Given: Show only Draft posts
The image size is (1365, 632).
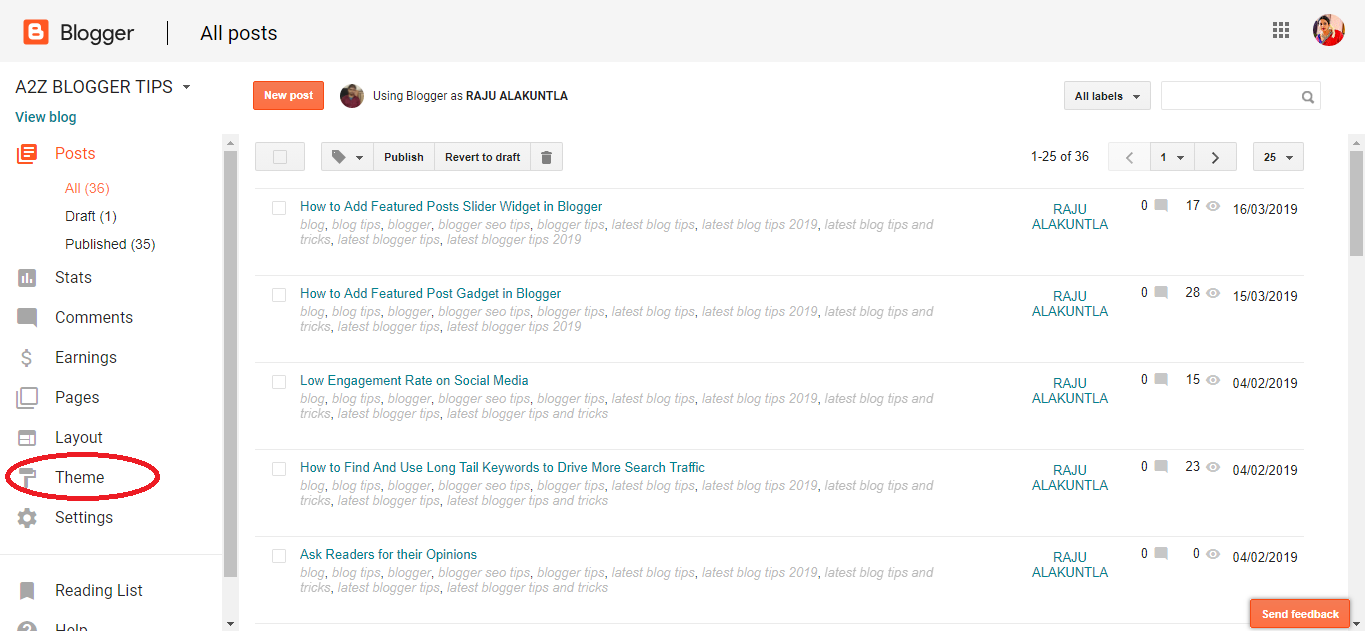Looking at the screenshot, I should click(x=90, y=215).
